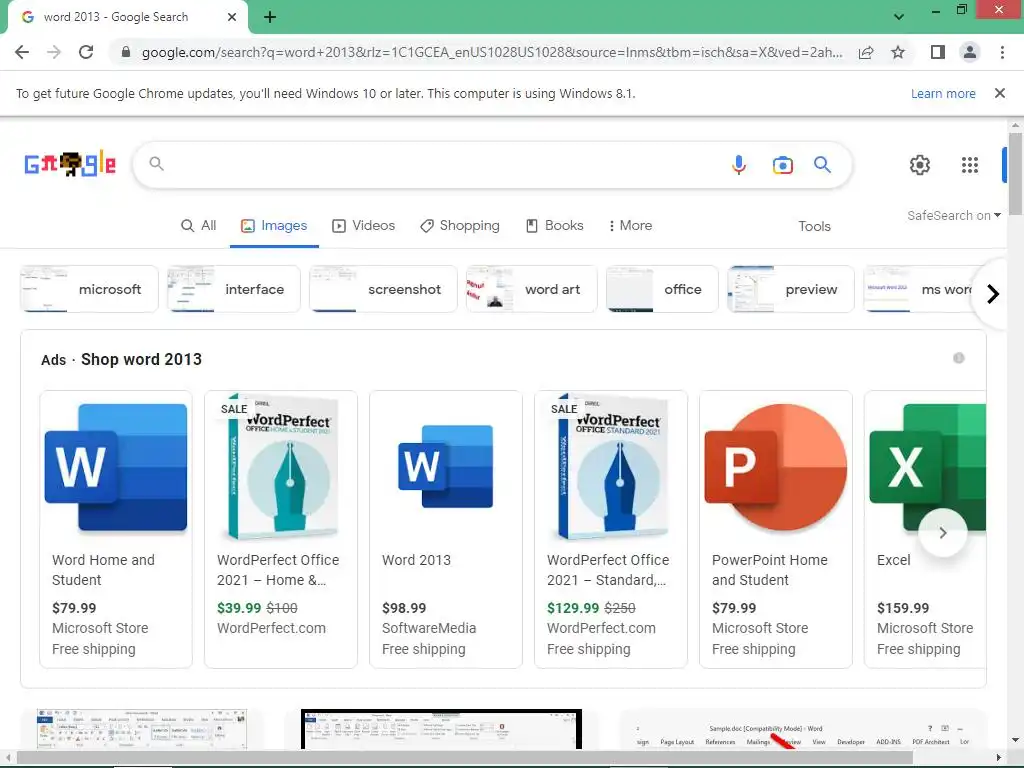1024x768 pixels.
Task: Open the Shopping tab
Action: pyautogui.click(x=460, y=225)
